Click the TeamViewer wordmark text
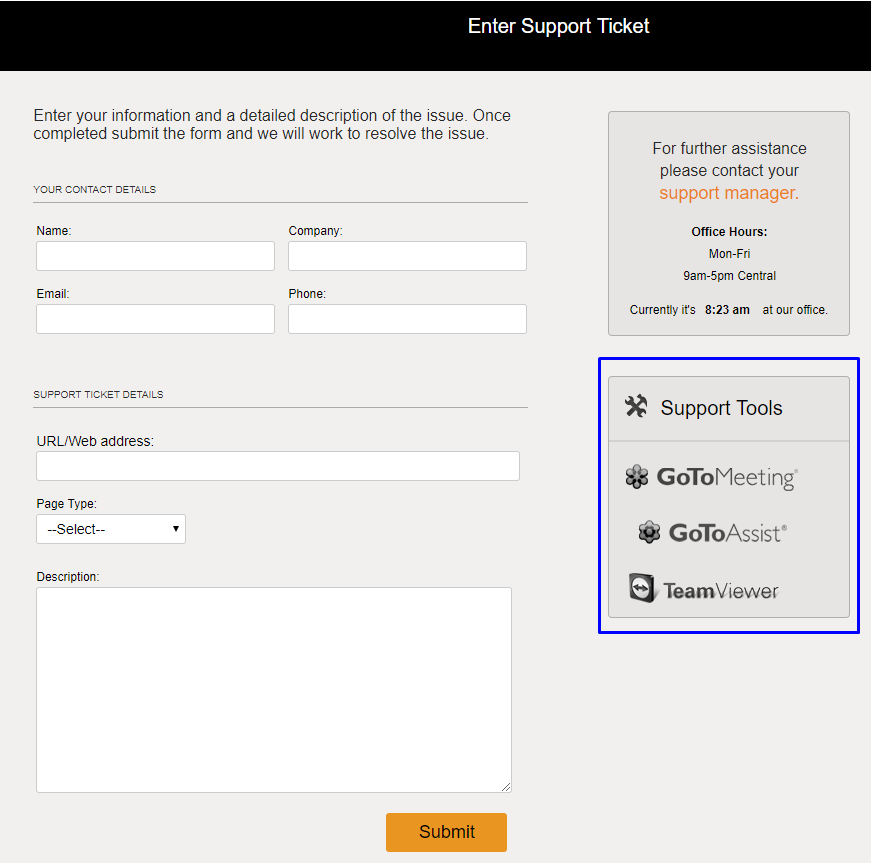871x863 pixels. click(720, 591)
